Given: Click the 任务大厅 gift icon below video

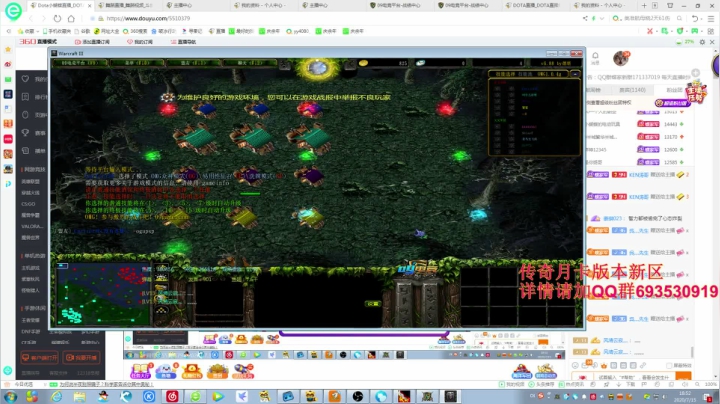Looking at the screenshot, I should click(140, 371).
